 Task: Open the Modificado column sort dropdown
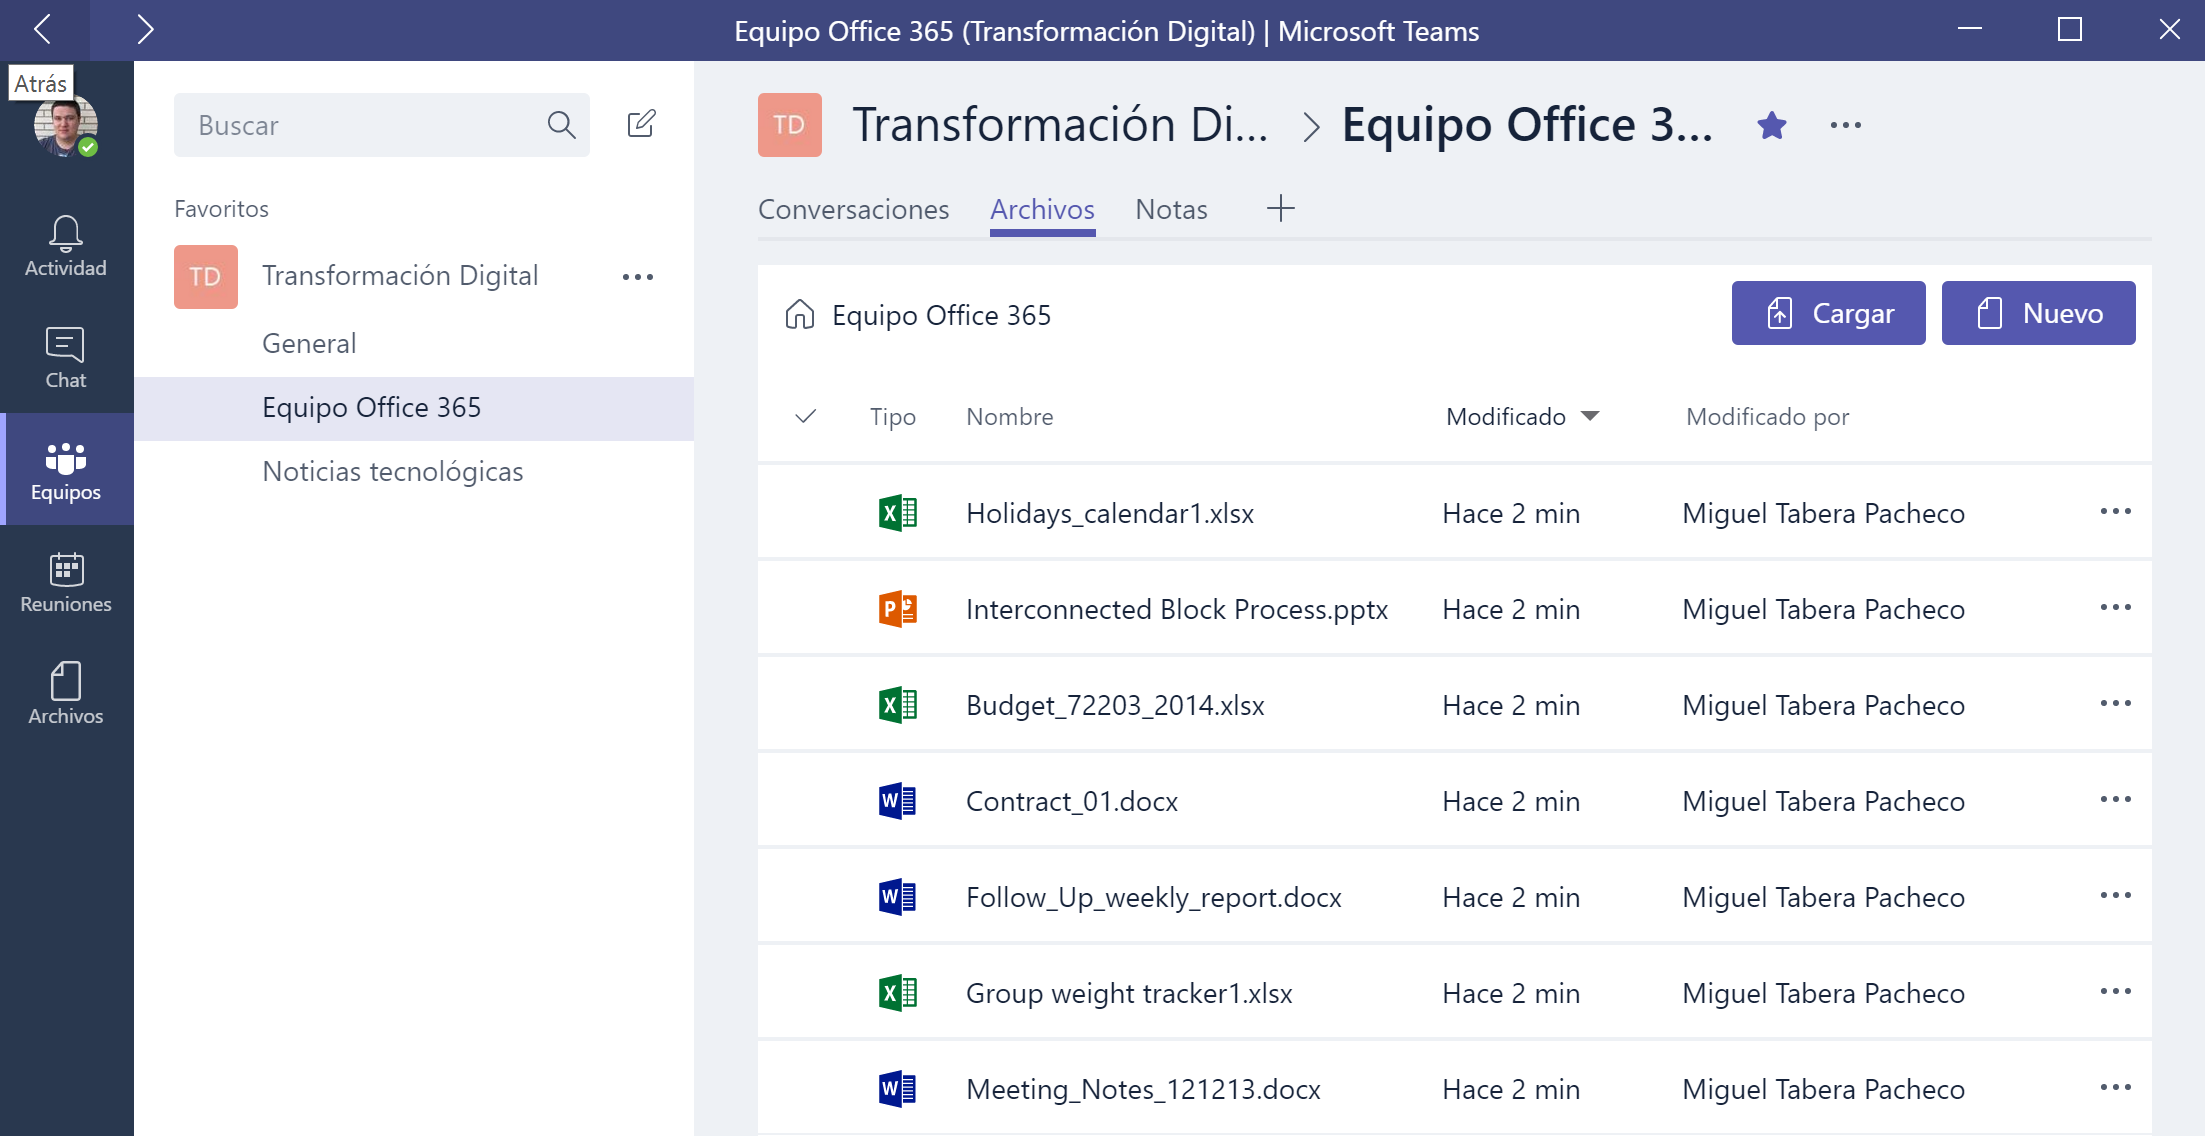[x=1590, y=416]
